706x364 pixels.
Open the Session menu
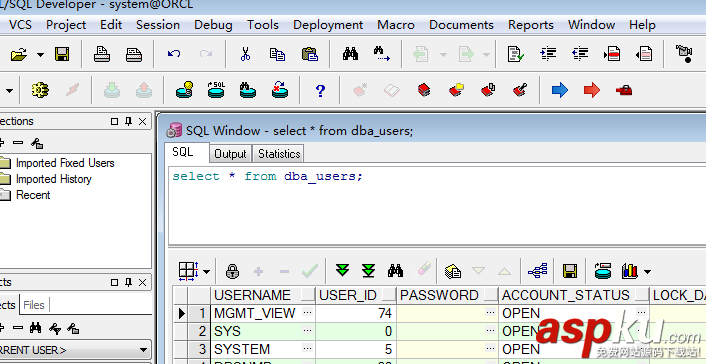158,25
